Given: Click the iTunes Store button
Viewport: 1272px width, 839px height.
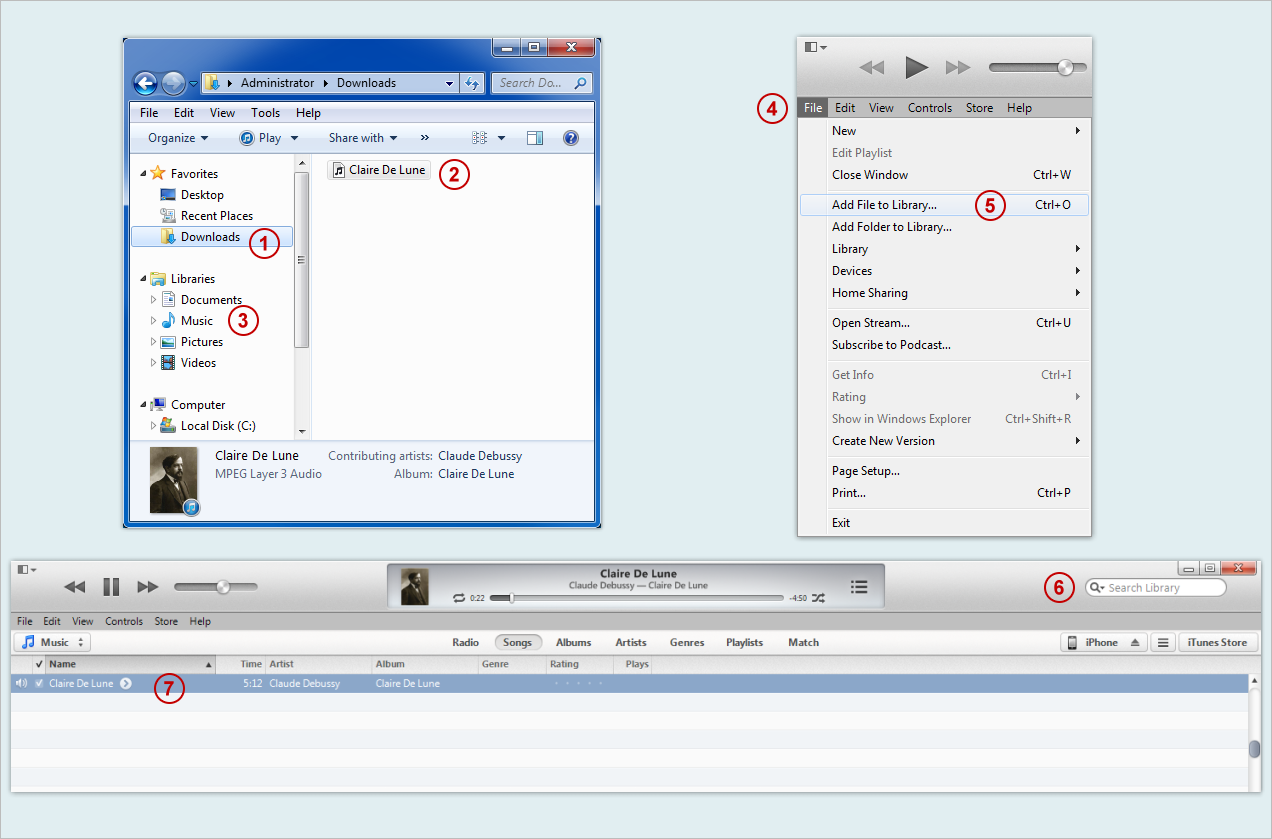Looking at the screenshot, I should coord(1218,643).
